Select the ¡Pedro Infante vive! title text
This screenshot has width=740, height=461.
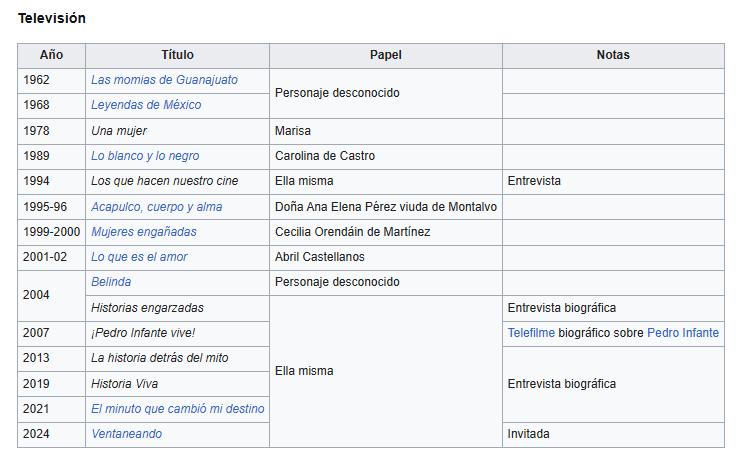(x=143, y=333)
